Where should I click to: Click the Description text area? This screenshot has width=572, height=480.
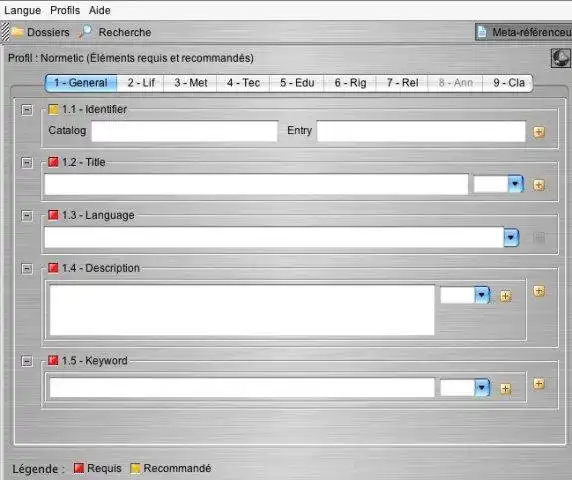242,310
